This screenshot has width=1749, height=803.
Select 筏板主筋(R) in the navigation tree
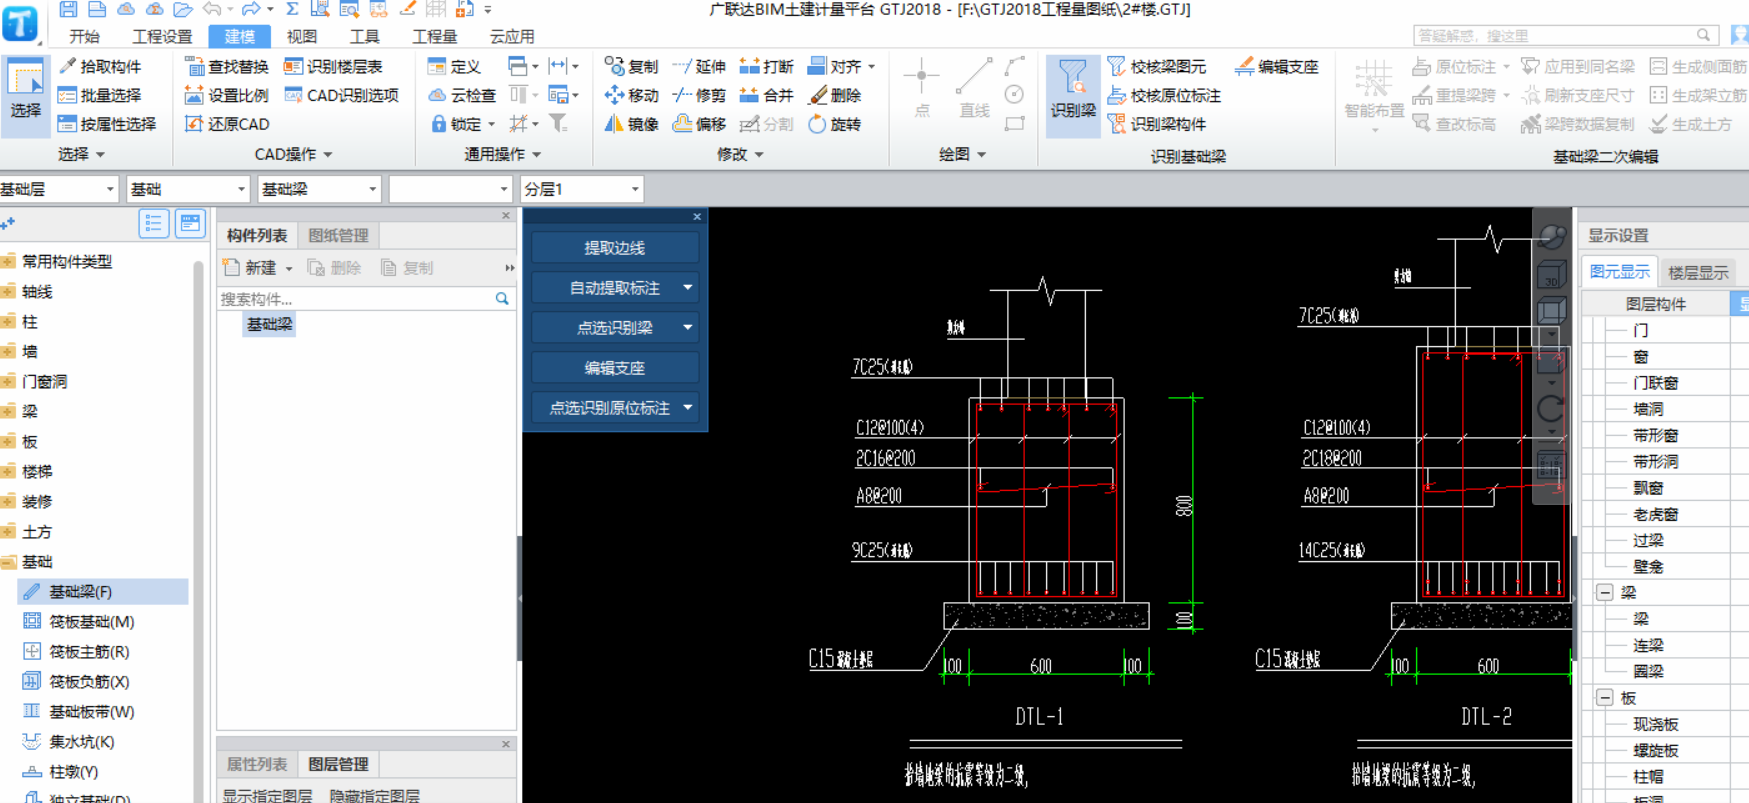click(x=89, y=652)
